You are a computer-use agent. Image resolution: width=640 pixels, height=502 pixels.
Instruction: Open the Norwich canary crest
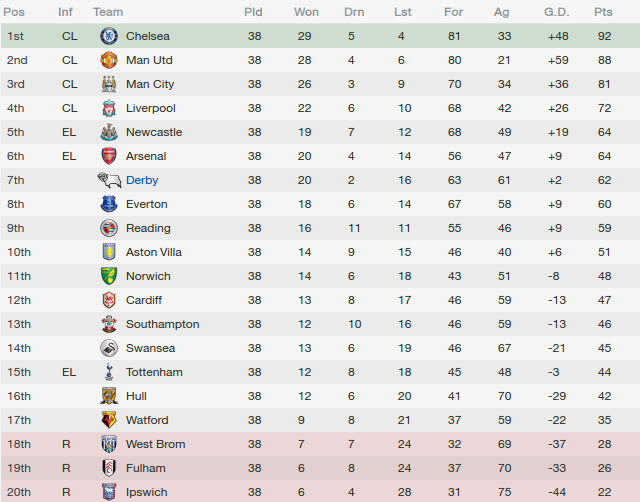(109, 276)
